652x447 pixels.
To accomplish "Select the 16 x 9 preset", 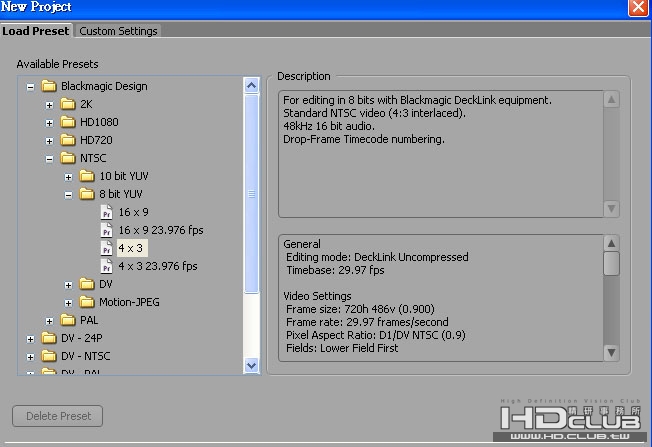I will (x=133, y=212).
